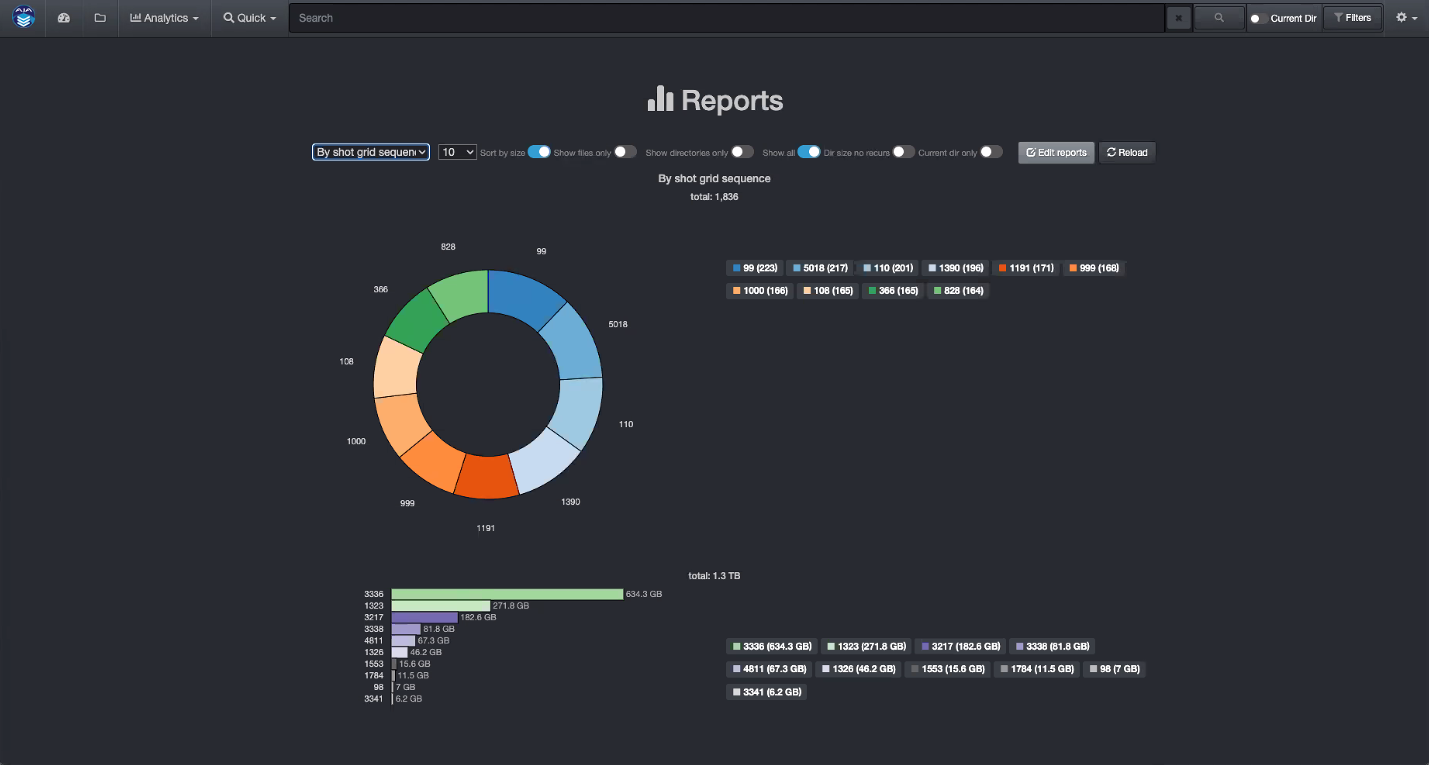This screenshot has height=765, width=1429.
Task: Click the green 634.3 GB bar
Action: tap(505, 593)
